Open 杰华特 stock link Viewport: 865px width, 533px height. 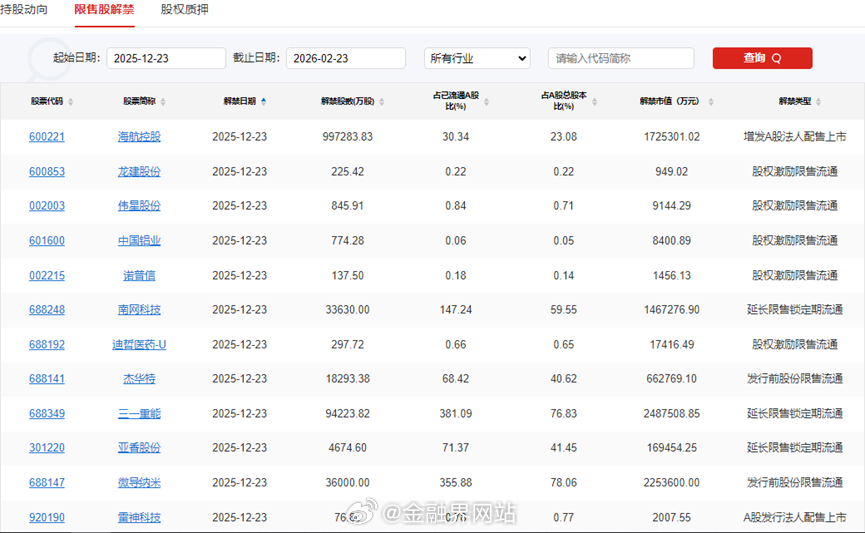(139, 379)
